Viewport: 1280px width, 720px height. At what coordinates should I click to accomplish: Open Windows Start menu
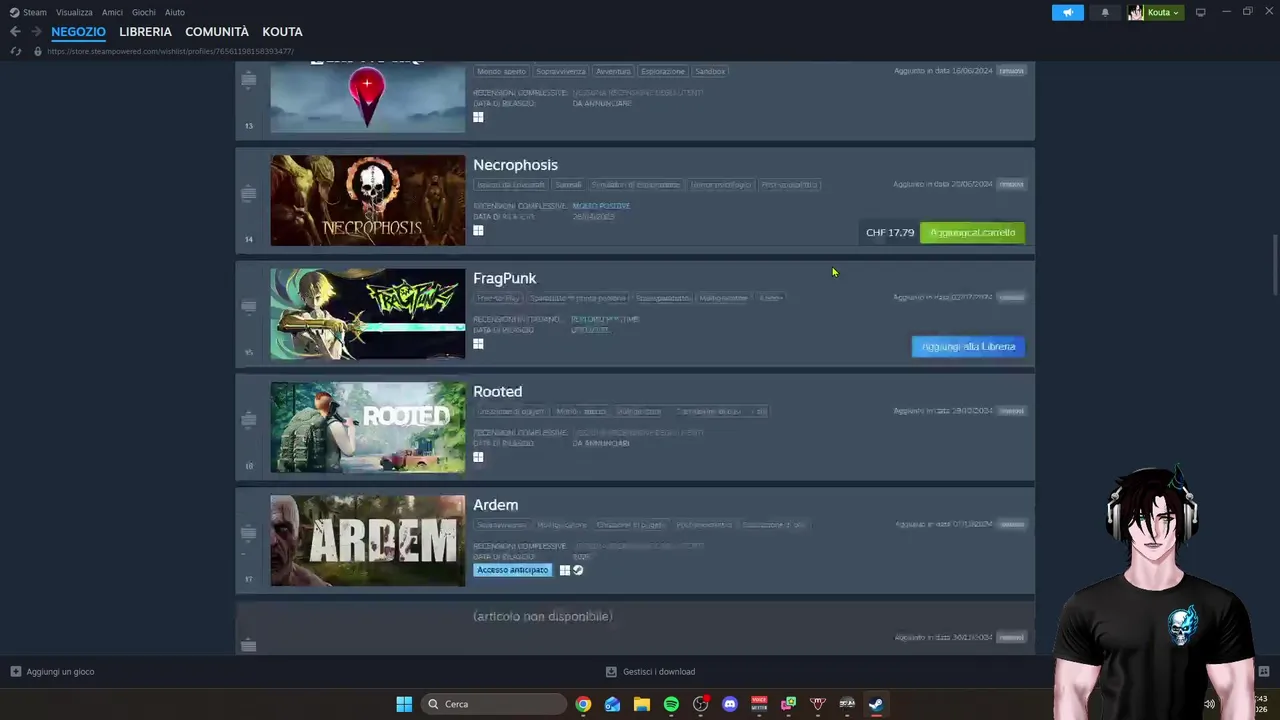click(x=404, y=704)
